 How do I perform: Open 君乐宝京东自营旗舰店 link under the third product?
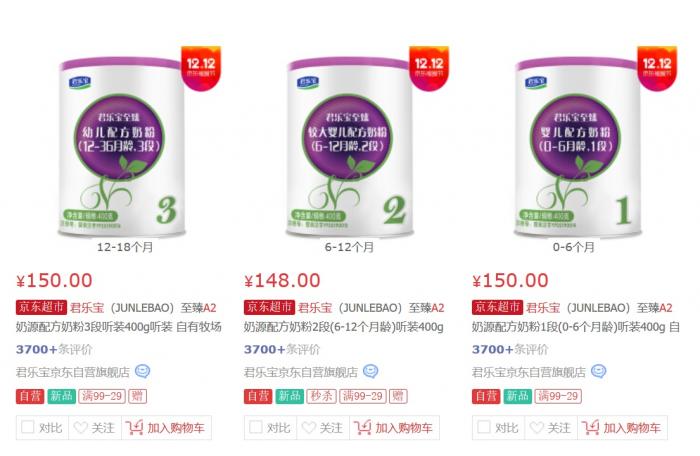coord(529,372)
